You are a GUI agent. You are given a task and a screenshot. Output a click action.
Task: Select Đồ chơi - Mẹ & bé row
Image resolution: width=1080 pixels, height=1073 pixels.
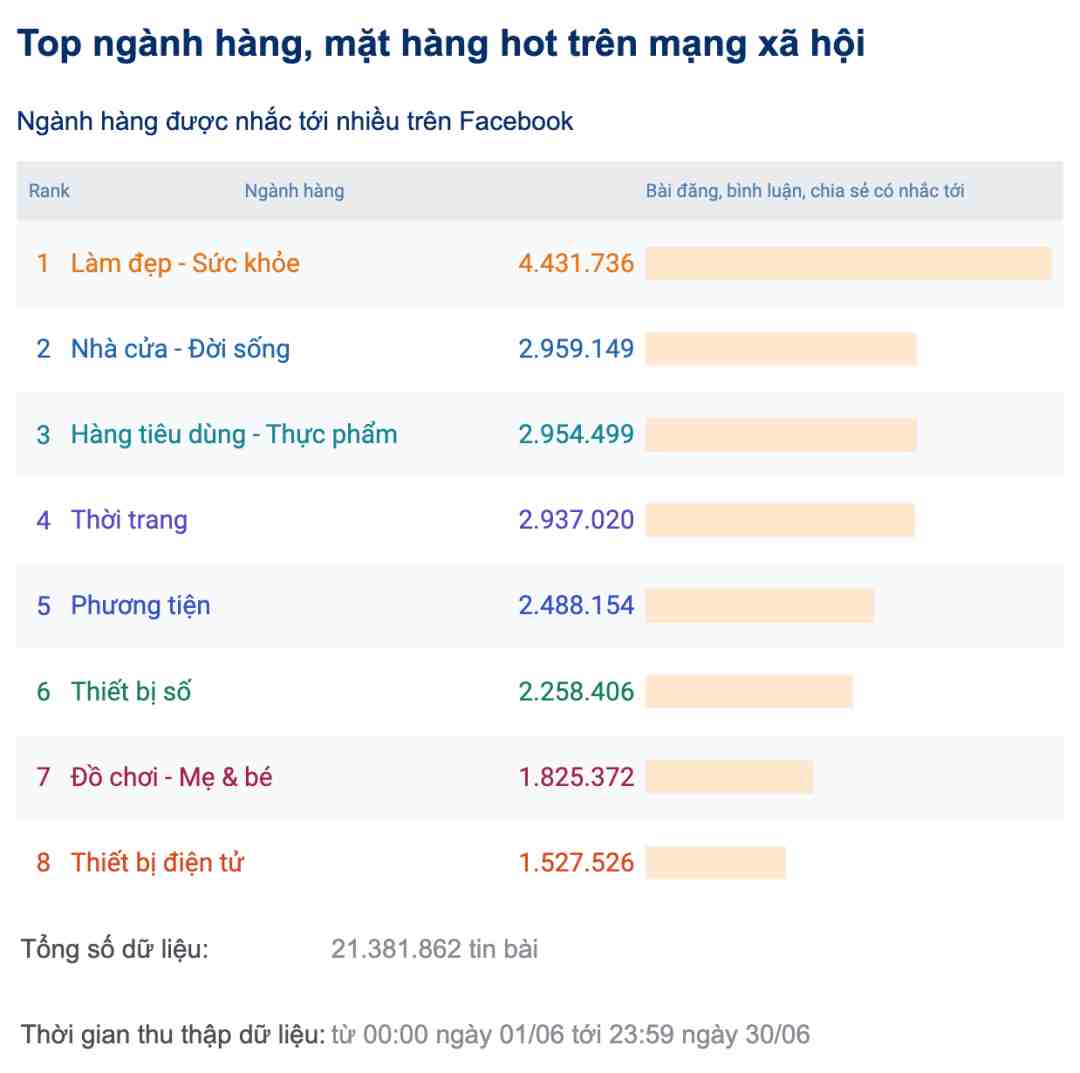539,778
